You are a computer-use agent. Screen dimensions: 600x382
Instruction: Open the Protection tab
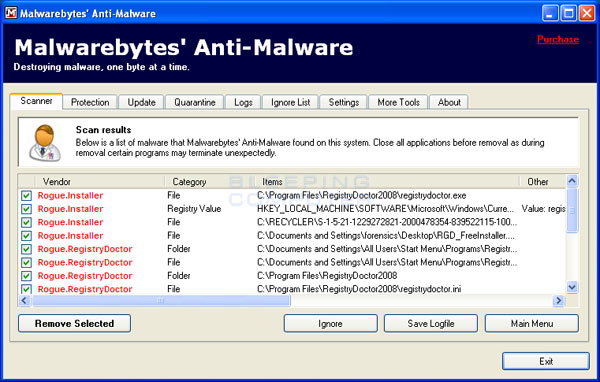(90, 102)
